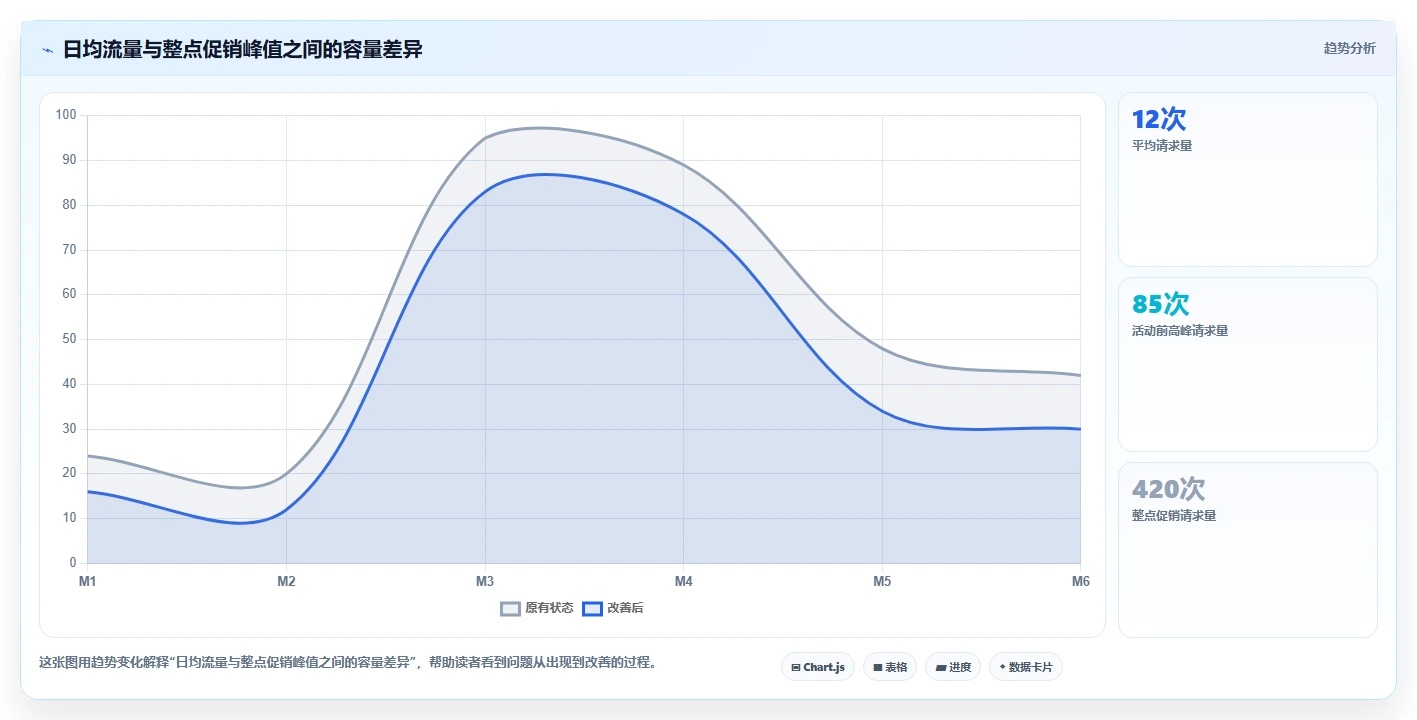The height and width of the screenshot is (720, 1417).
Task: Click the M6 x-axis label
Action: click(x=1080, y=581)
